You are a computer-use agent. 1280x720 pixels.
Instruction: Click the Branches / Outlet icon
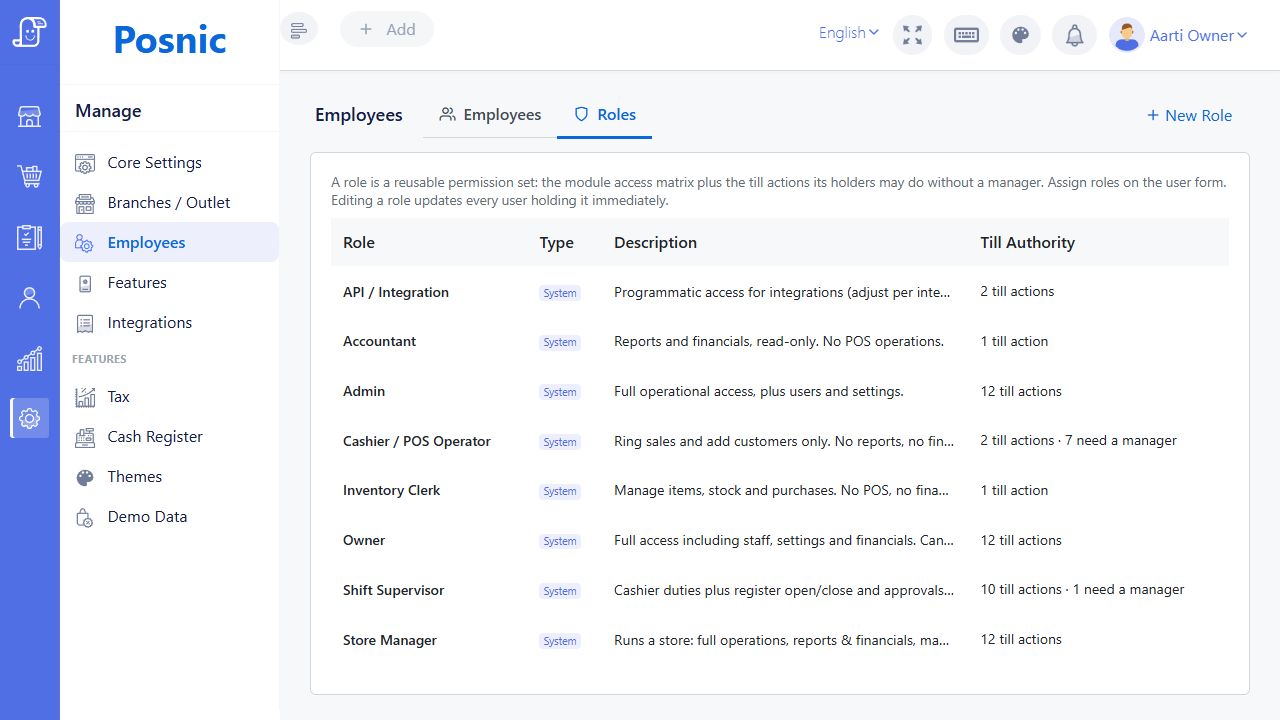(85, 203)
